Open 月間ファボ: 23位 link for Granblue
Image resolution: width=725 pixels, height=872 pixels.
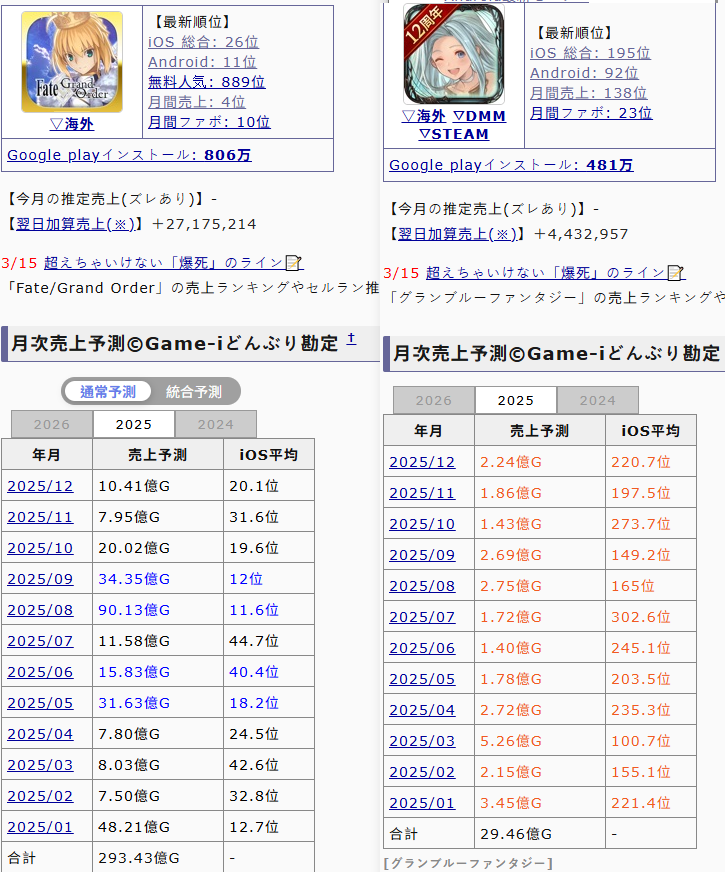click(591, 113)
